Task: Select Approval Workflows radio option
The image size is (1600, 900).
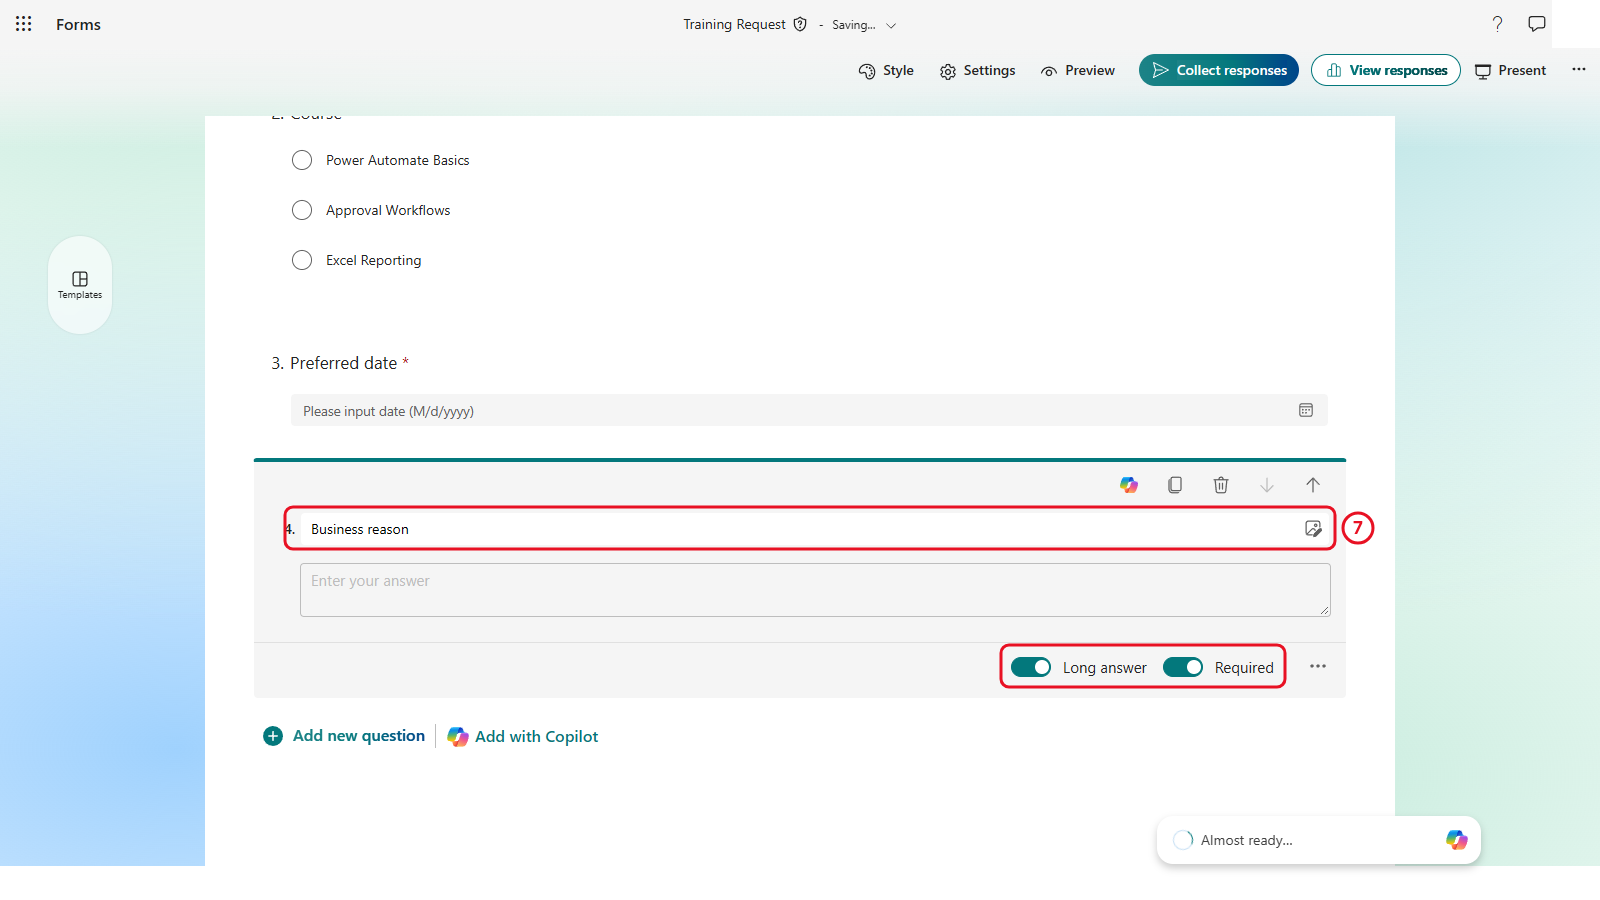Action: click(302, 210)
